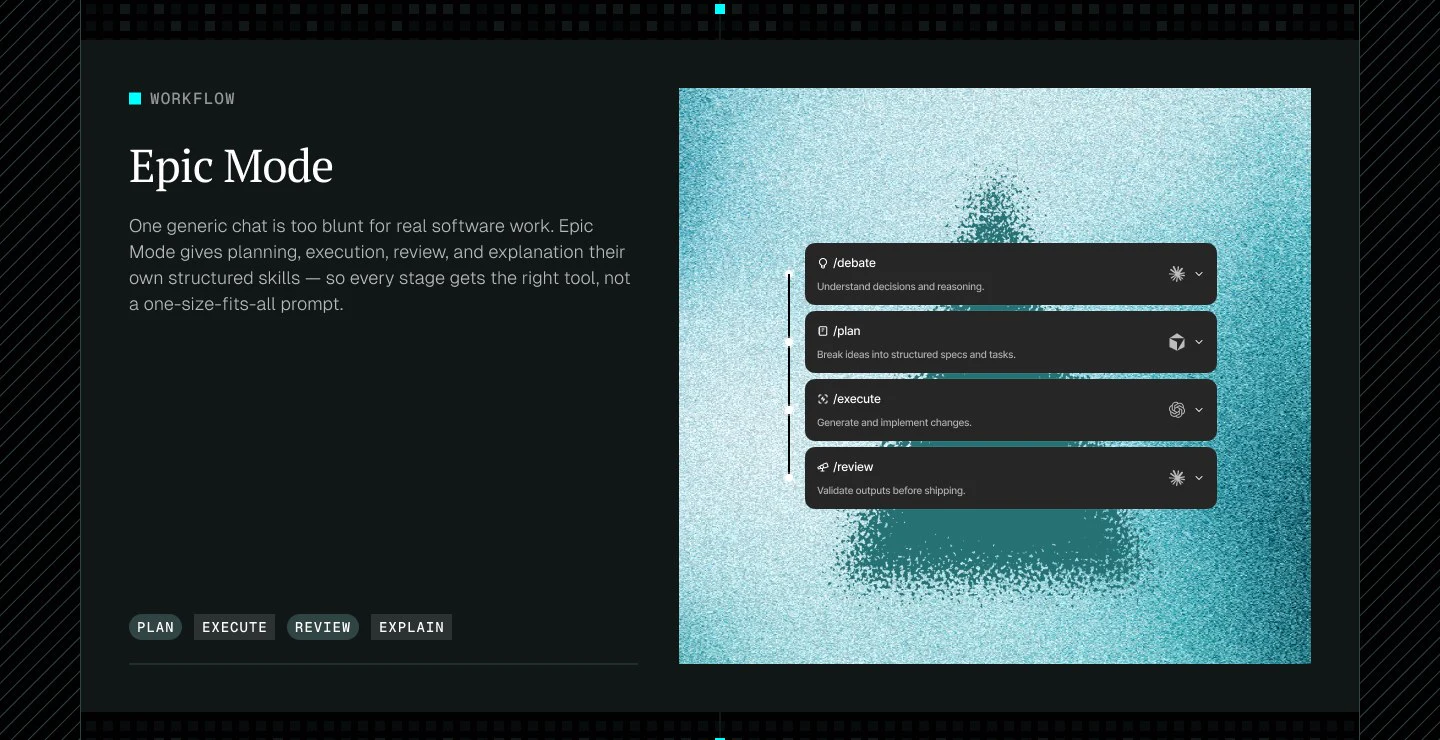Select the EXECUTE tag
The height and width of the screenshot is (740, 1440).
234,627
